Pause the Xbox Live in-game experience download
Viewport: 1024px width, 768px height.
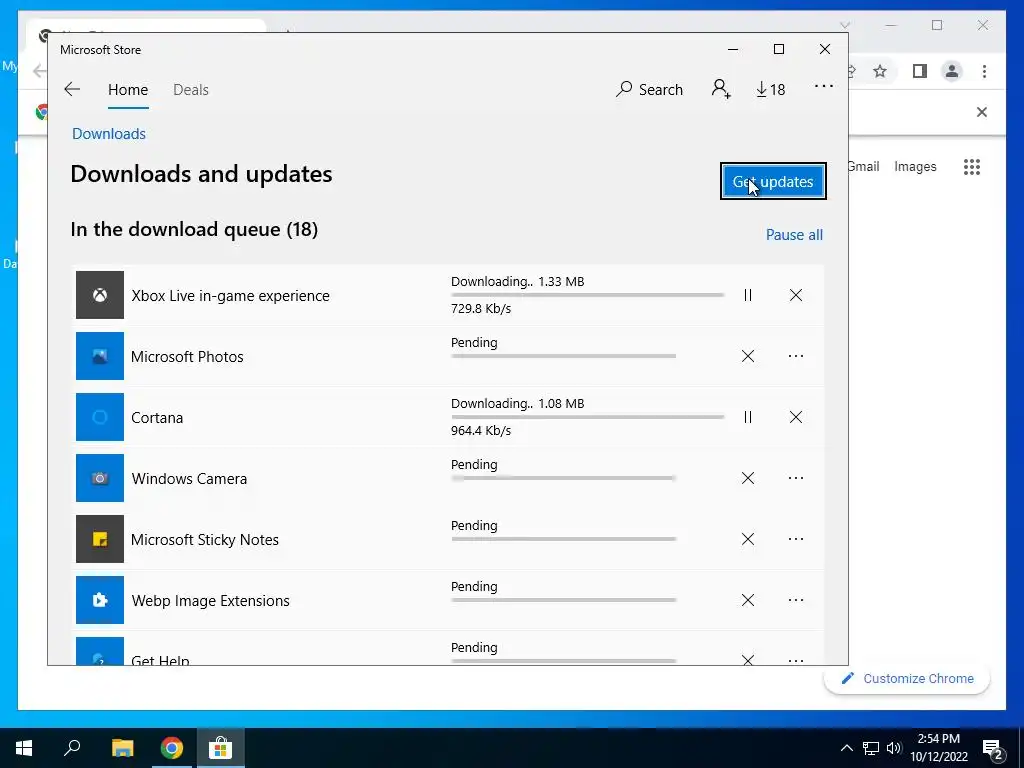click(x=748, y=295)
